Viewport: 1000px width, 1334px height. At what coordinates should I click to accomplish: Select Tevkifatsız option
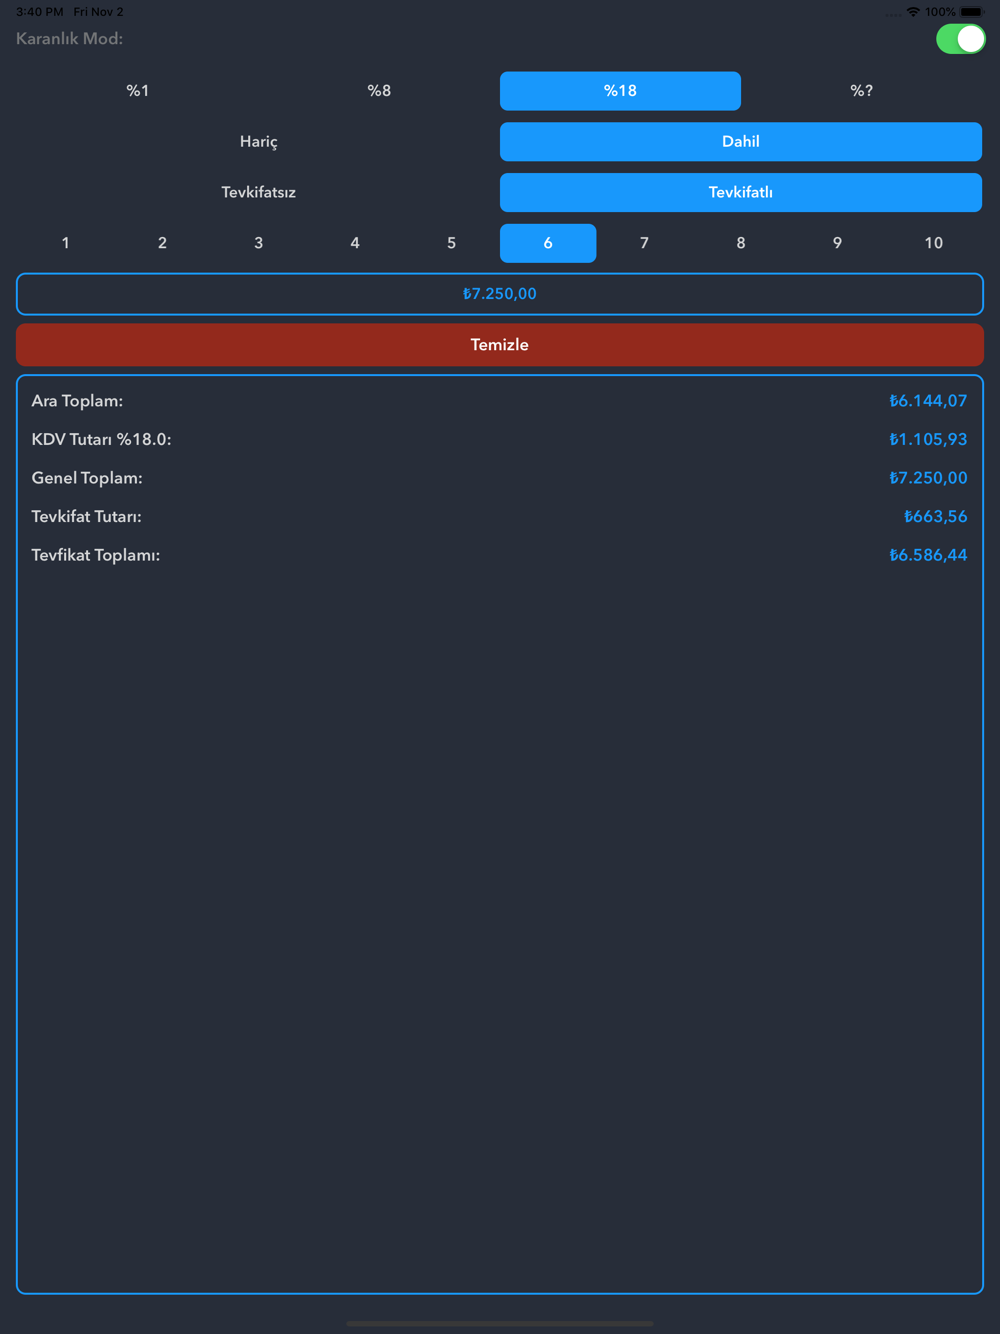(258, 192)
